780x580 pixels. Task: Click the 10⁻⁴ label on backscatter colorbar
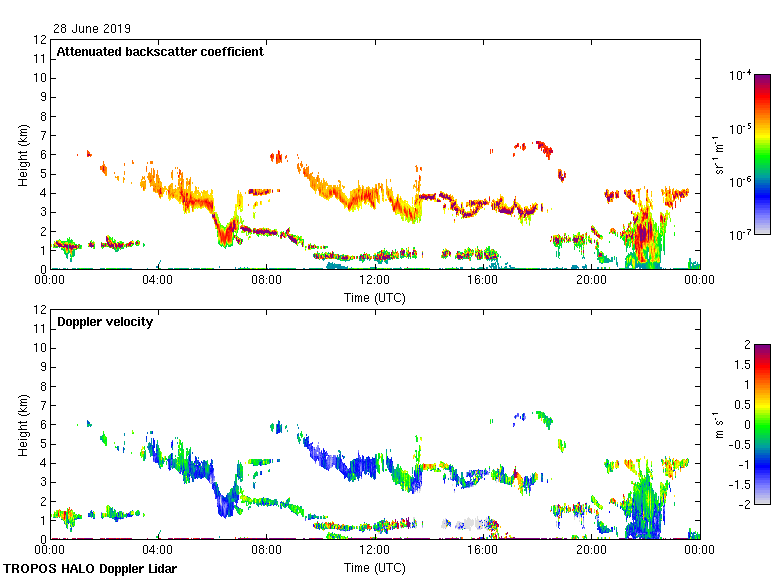click(741, 76)
